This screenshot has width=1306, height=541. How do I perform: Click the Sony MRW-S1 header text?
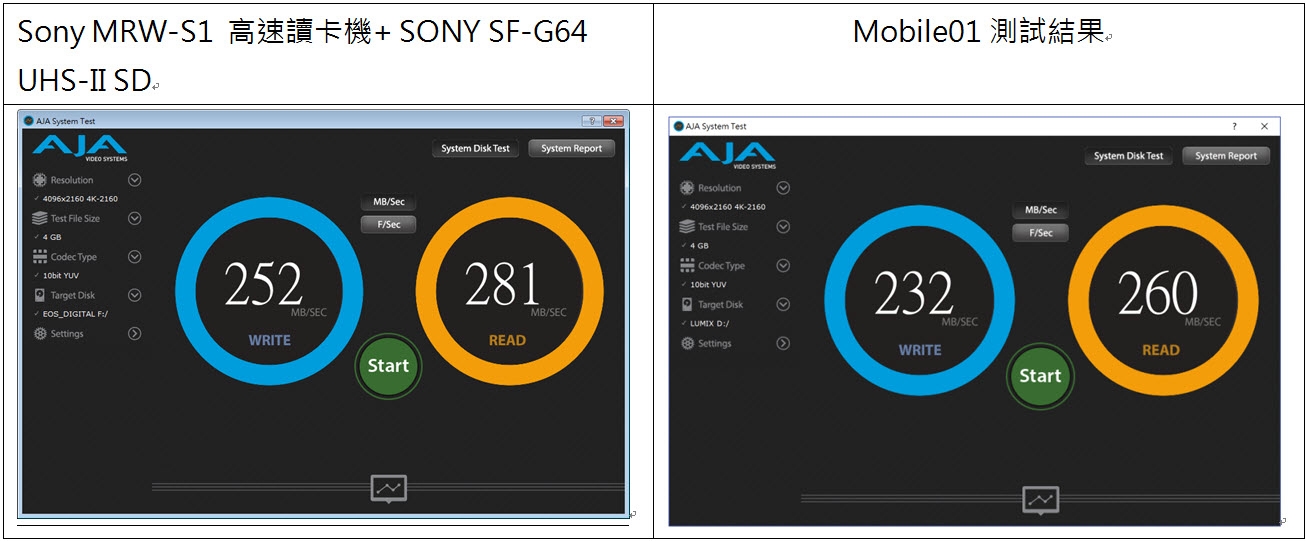302,55
